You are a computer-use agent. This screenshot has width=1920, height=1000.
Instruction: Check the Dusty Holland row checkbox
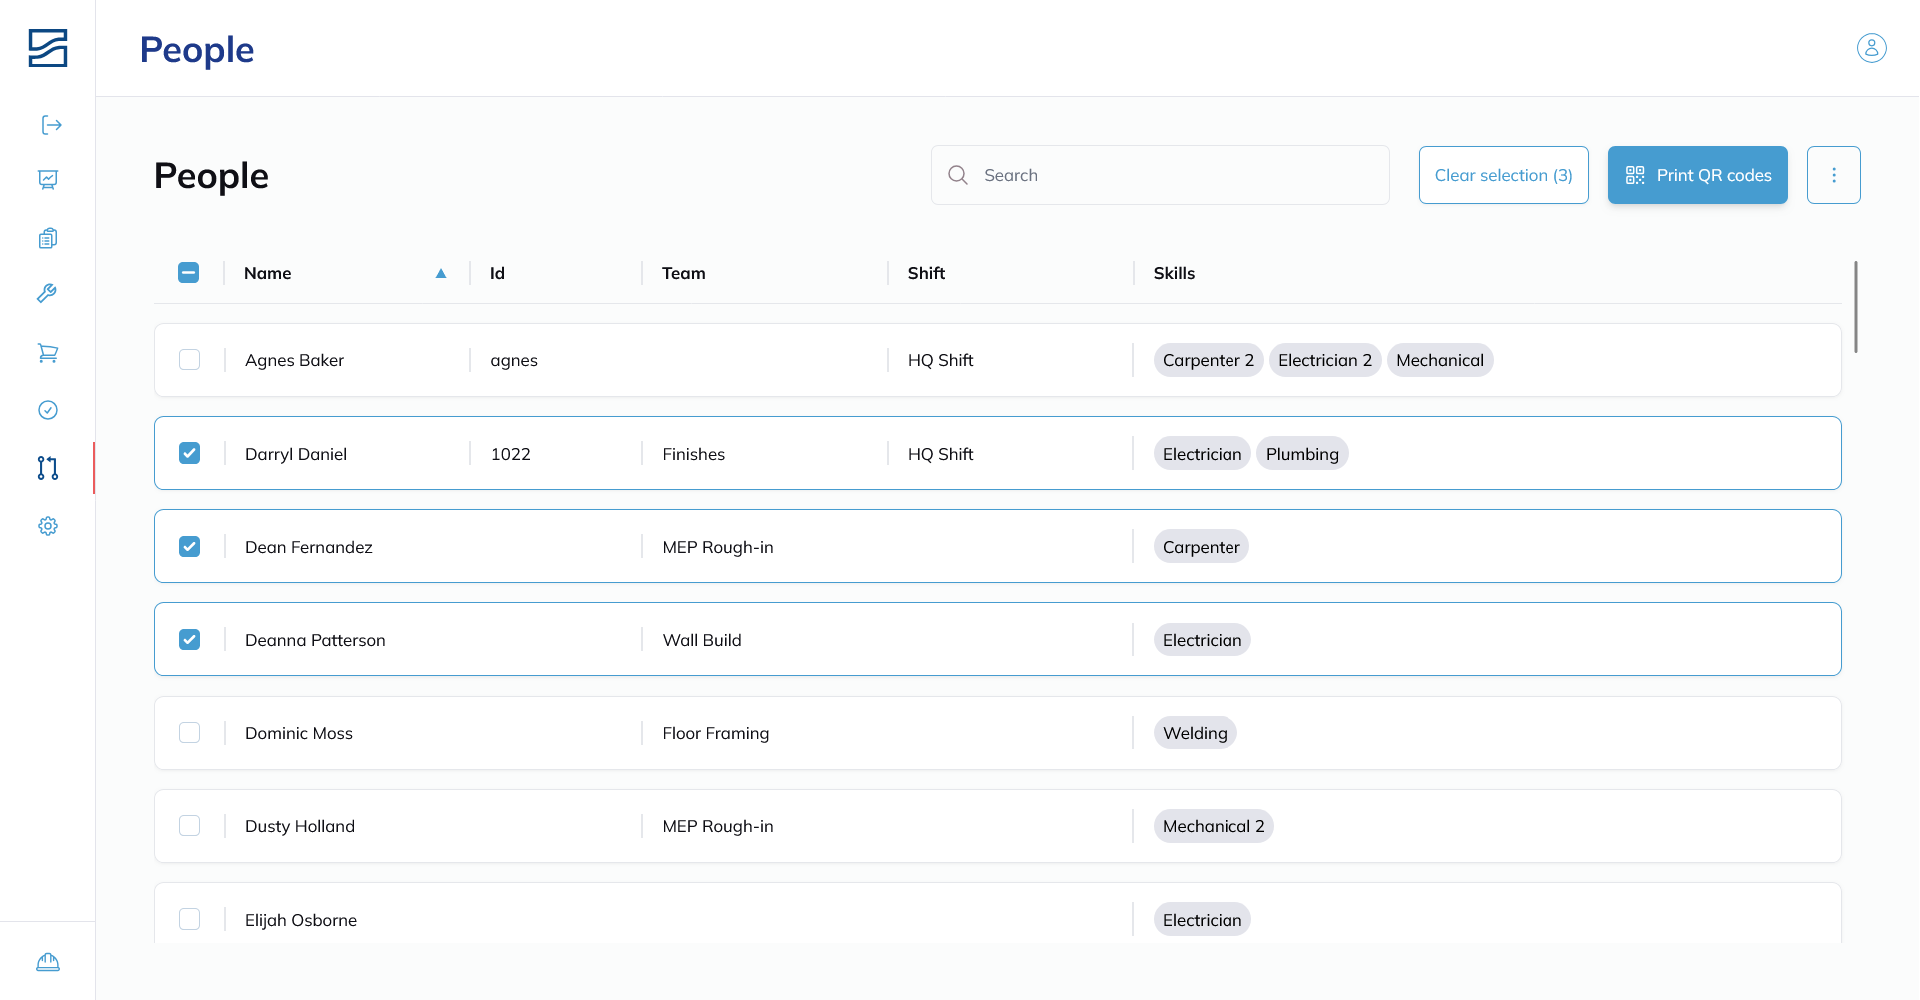[x=189, y=826]
